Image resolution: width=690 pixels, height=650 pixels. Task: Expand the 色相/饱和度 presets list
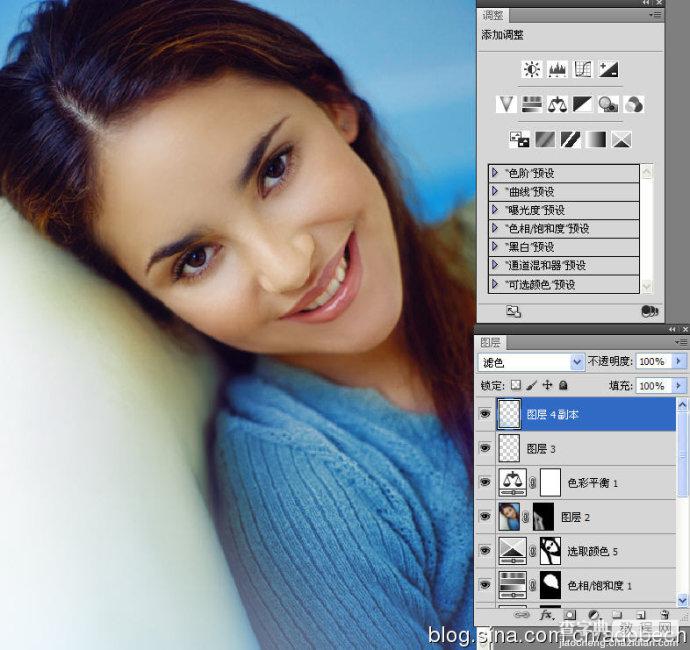[495, 228]
